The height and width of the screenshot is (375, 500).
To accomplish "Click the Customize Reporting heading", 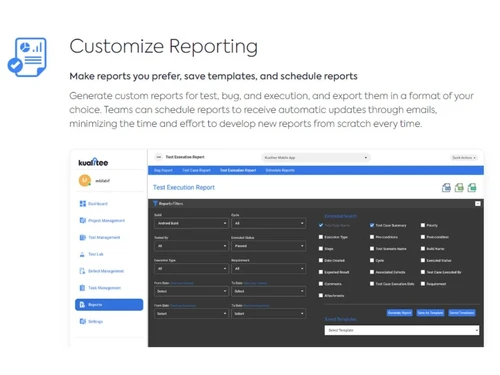I will pyautogui.click(x=163, y=46).
